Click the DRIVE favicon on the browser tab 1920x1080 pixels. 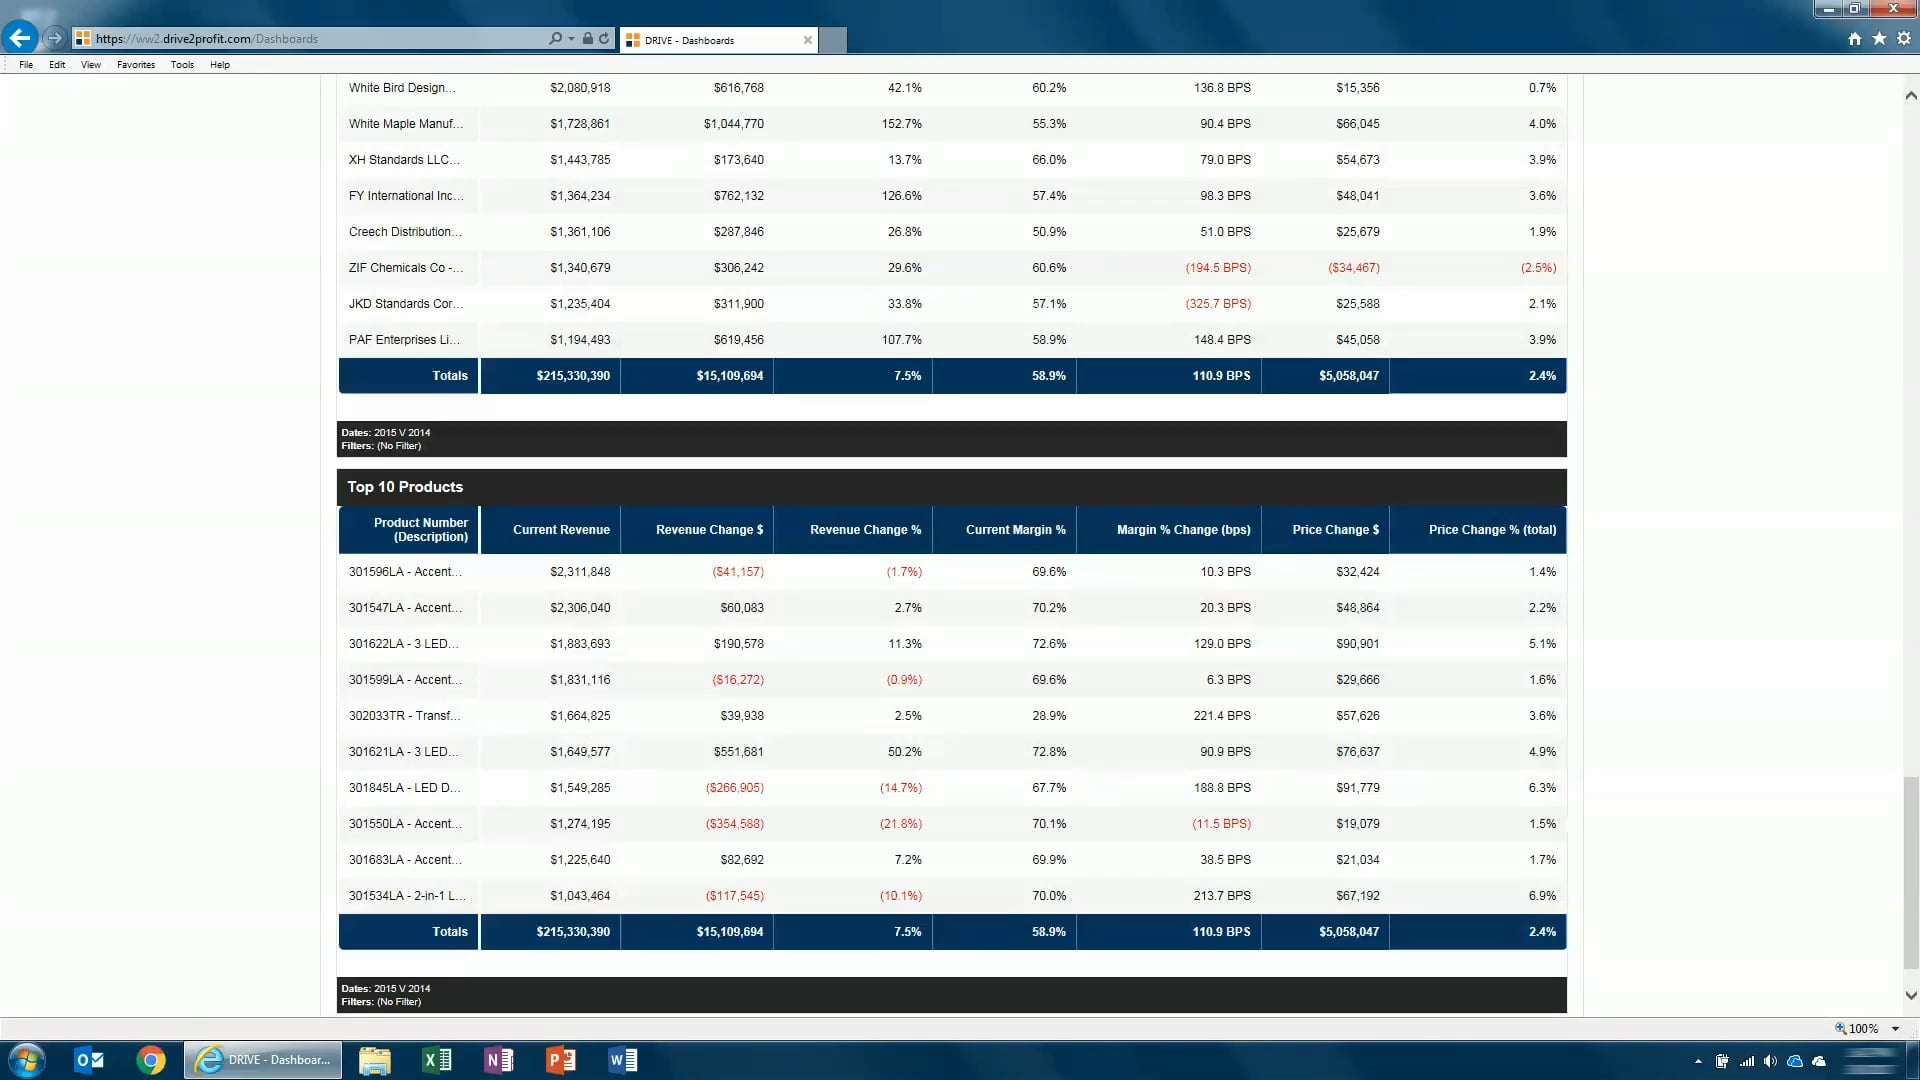click(x=633, y=41)
